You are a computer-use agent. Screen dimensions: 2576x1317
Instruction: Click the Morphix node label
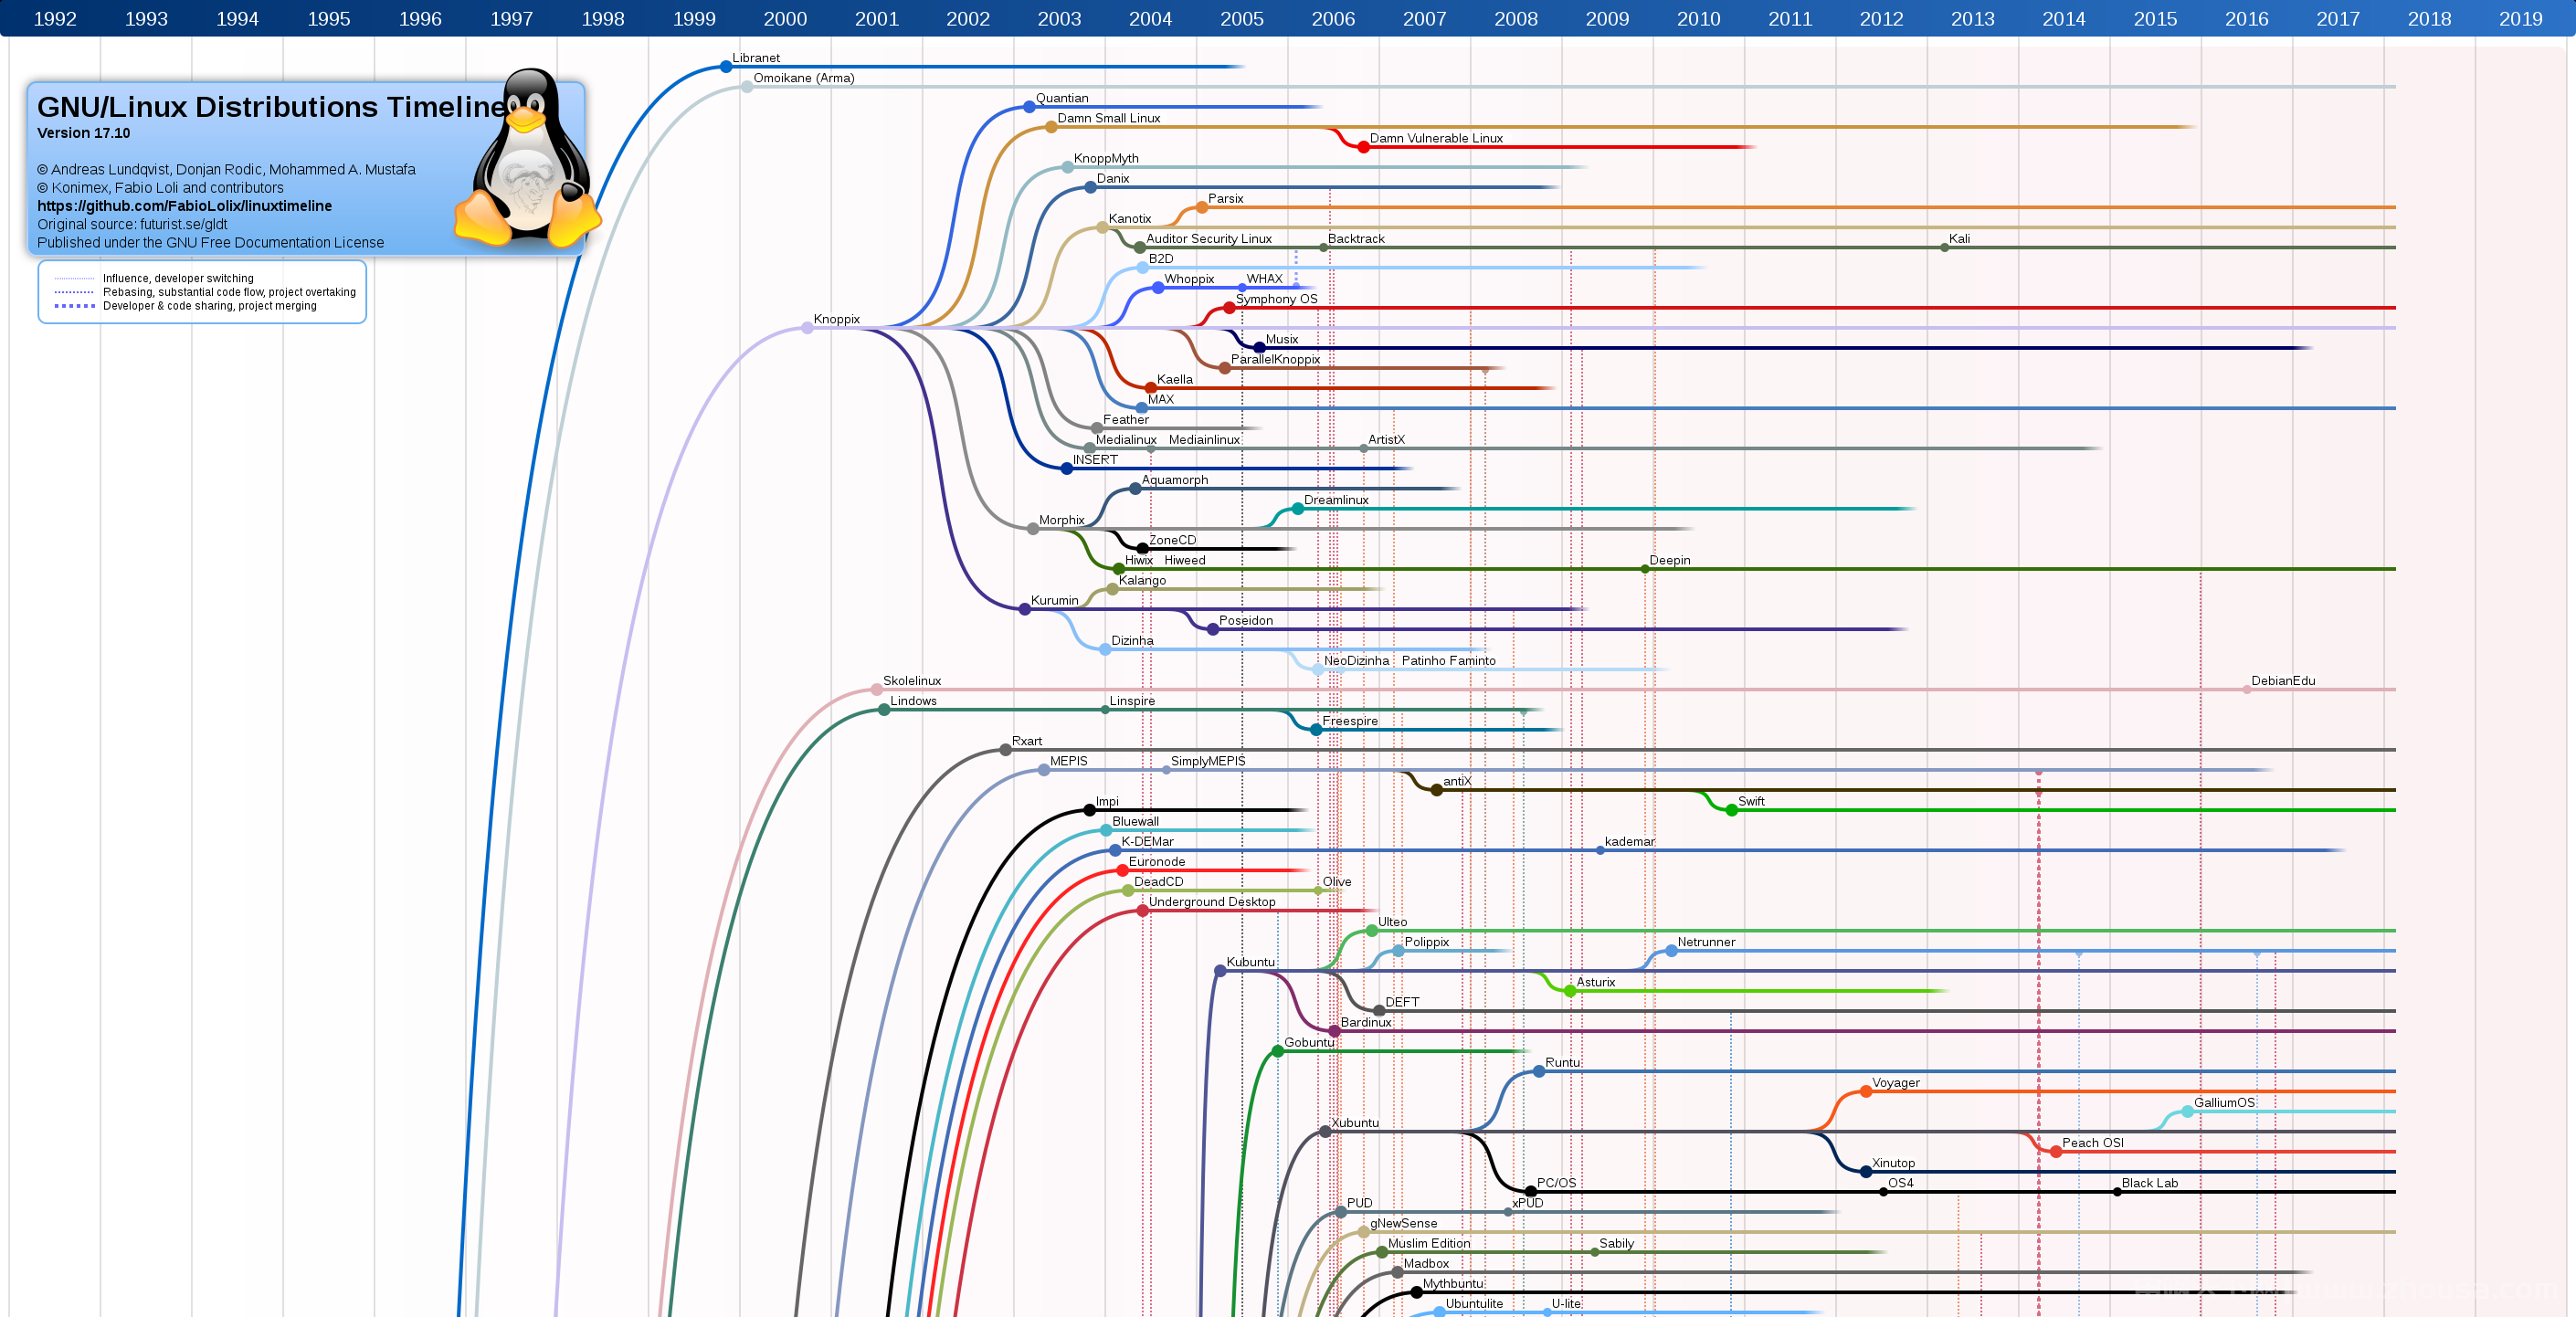pos(1061,521)
